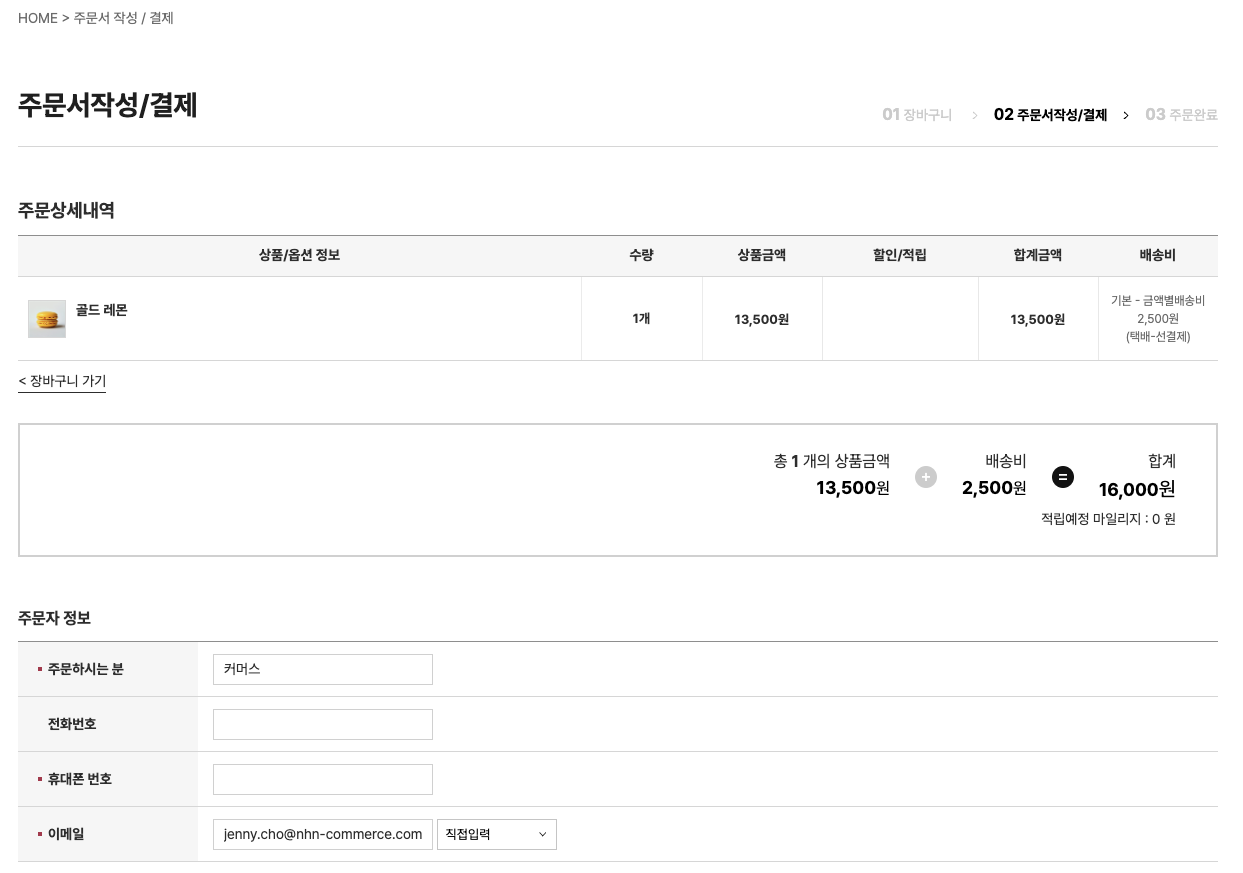Click the 휴대폰 번호 input field
The height and width of the screenshot is (873, 1243).
pyautogui.click(x=322, y=779)
